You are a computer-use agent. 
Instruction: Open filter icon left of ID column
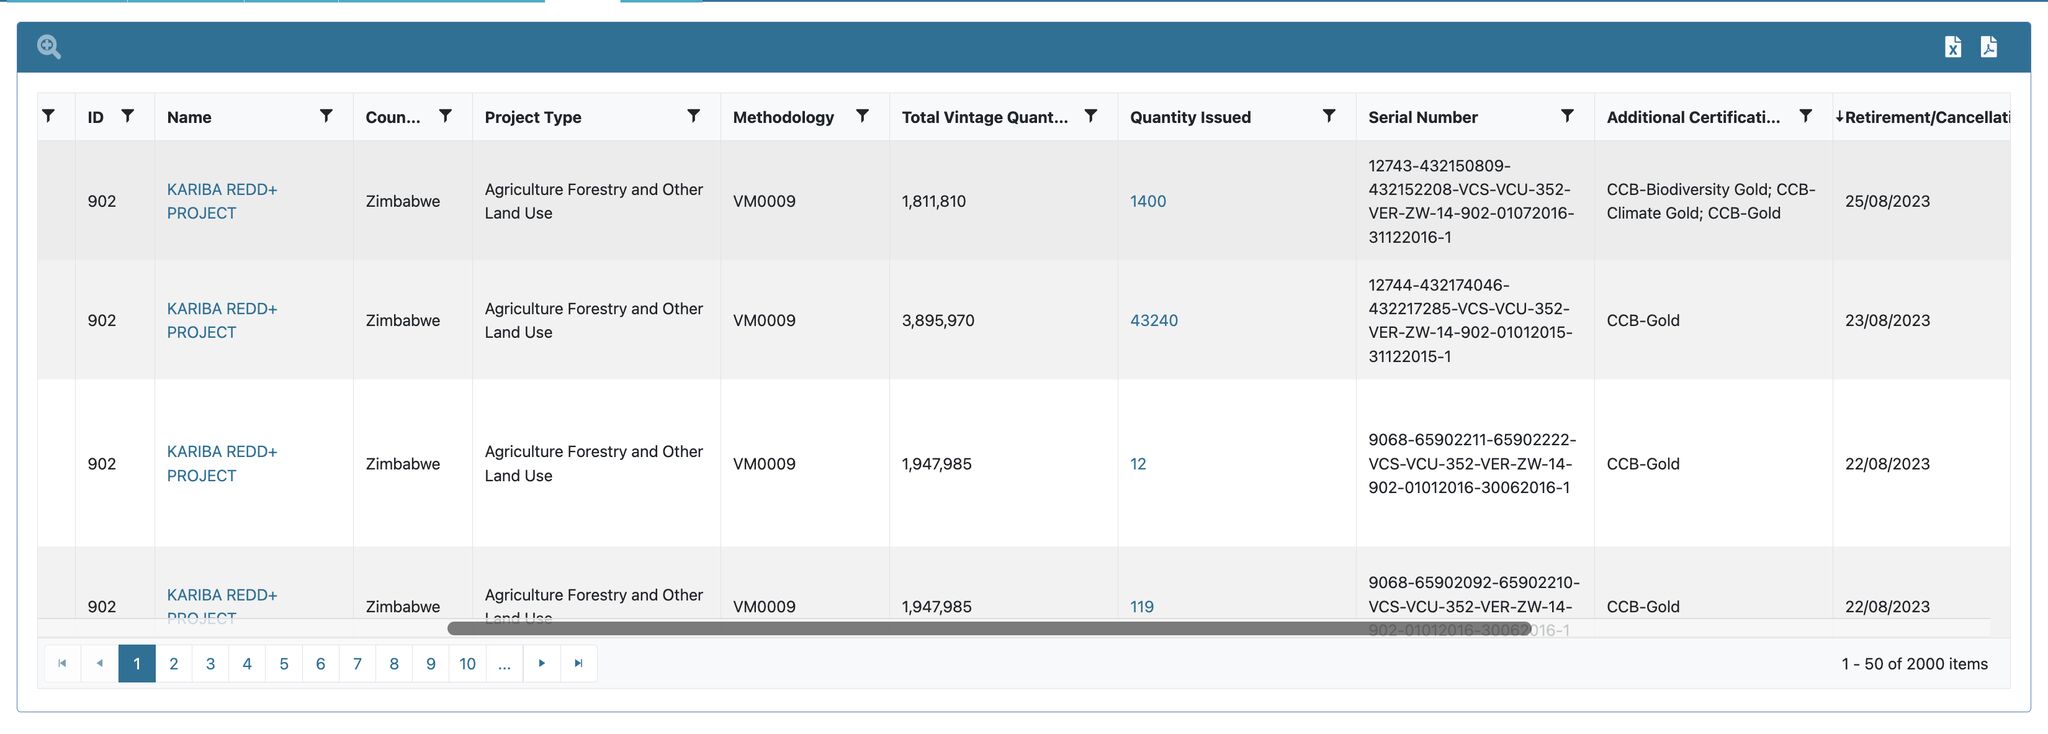48,116
